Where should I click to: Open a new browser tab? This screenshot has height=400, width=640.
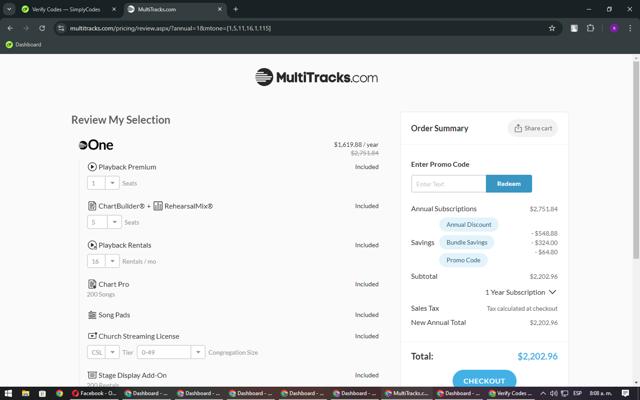tap(236, 9)
